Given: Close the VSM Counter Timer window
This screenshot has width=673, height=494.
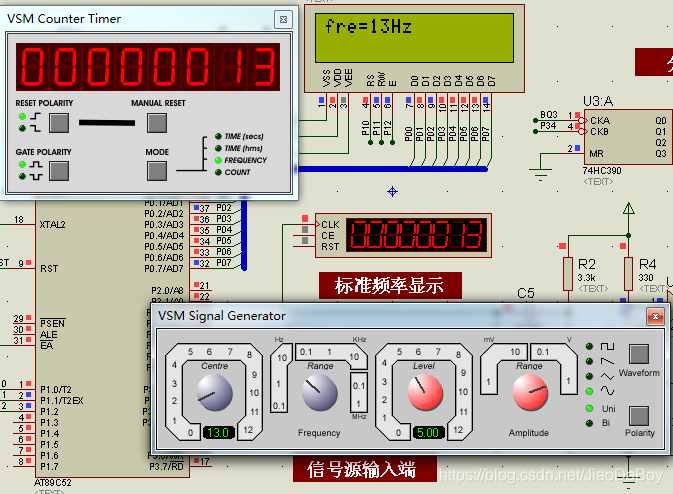Looking at the screenshot, I should point(284,19).
